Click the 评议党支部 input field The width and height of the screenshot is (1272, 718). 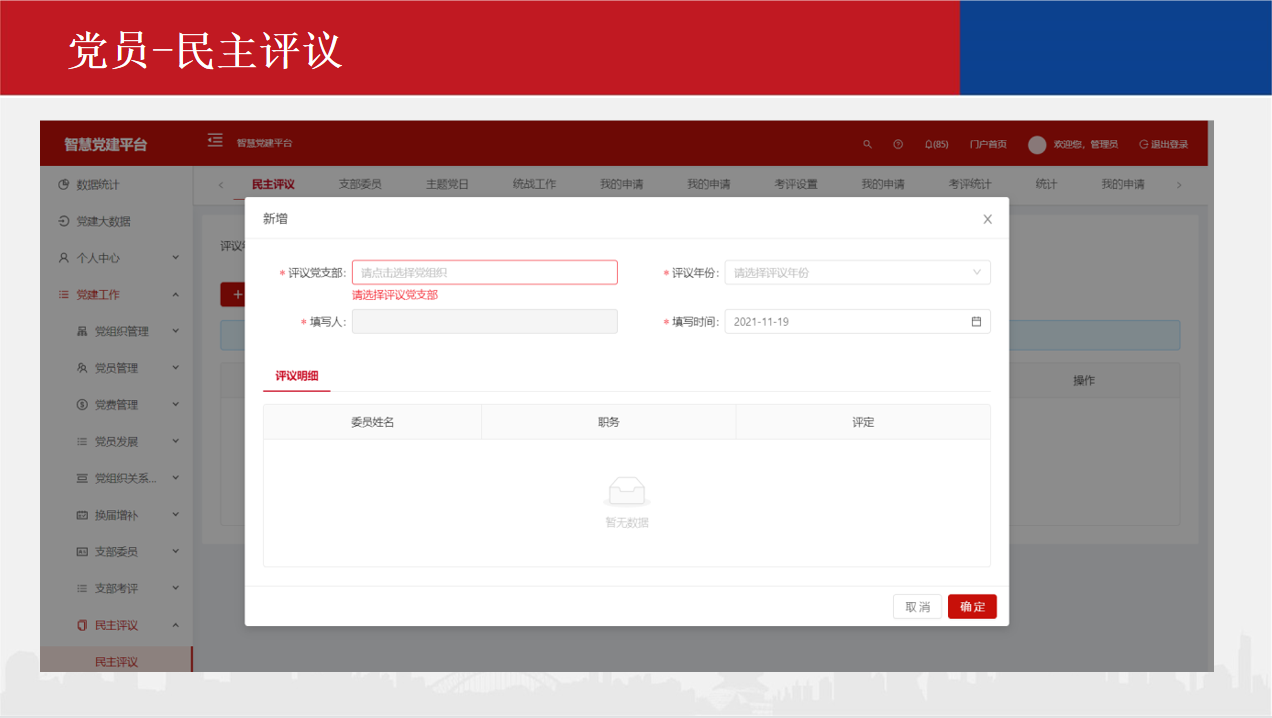point(484,273)
